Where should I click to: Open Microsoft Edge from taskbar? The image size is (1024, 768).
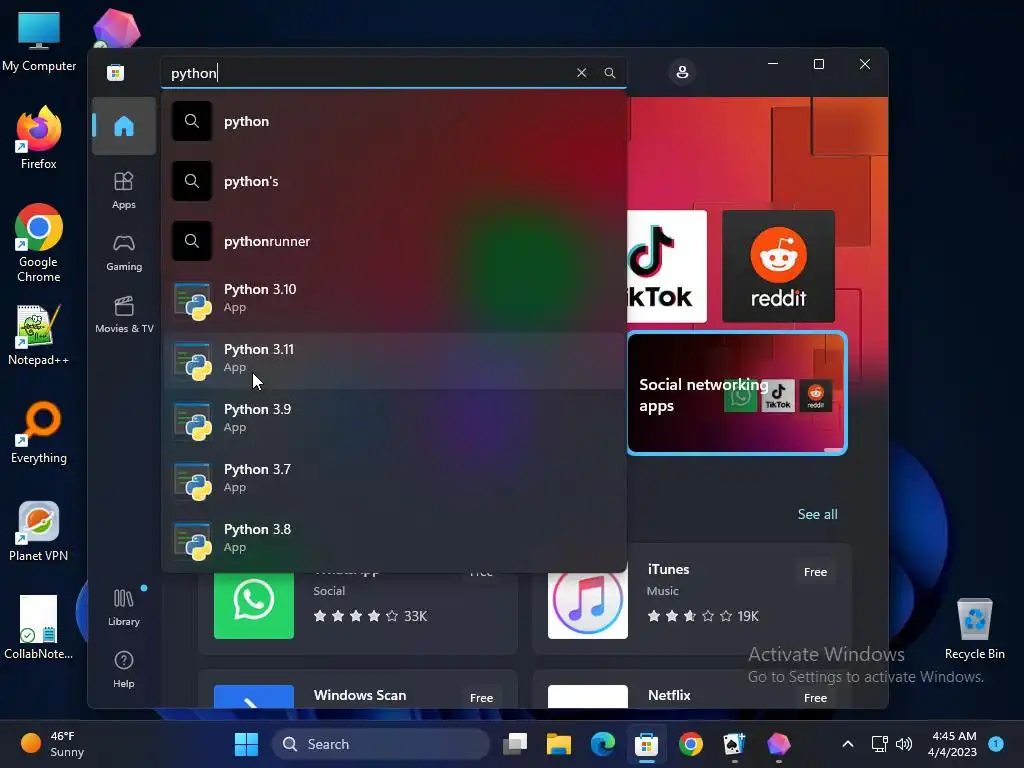603,744
